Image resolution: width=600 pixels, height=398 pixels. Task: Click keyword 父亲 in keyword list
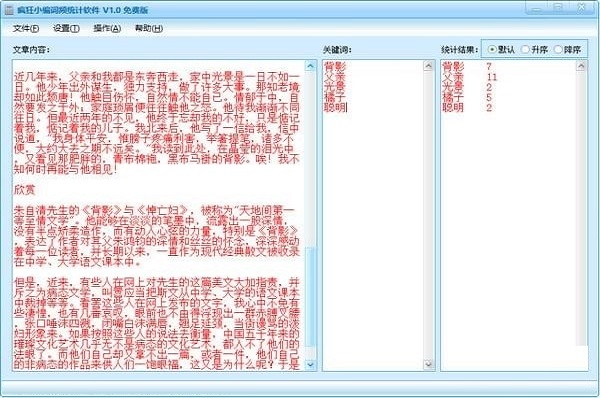click(x=335, y=77)
